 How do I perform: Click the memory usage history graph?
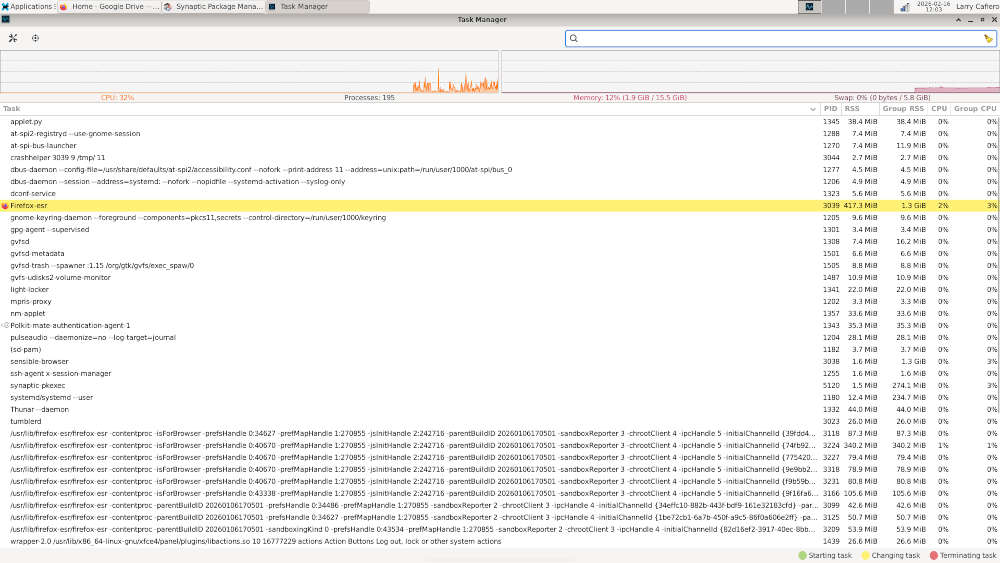(749, 72)
